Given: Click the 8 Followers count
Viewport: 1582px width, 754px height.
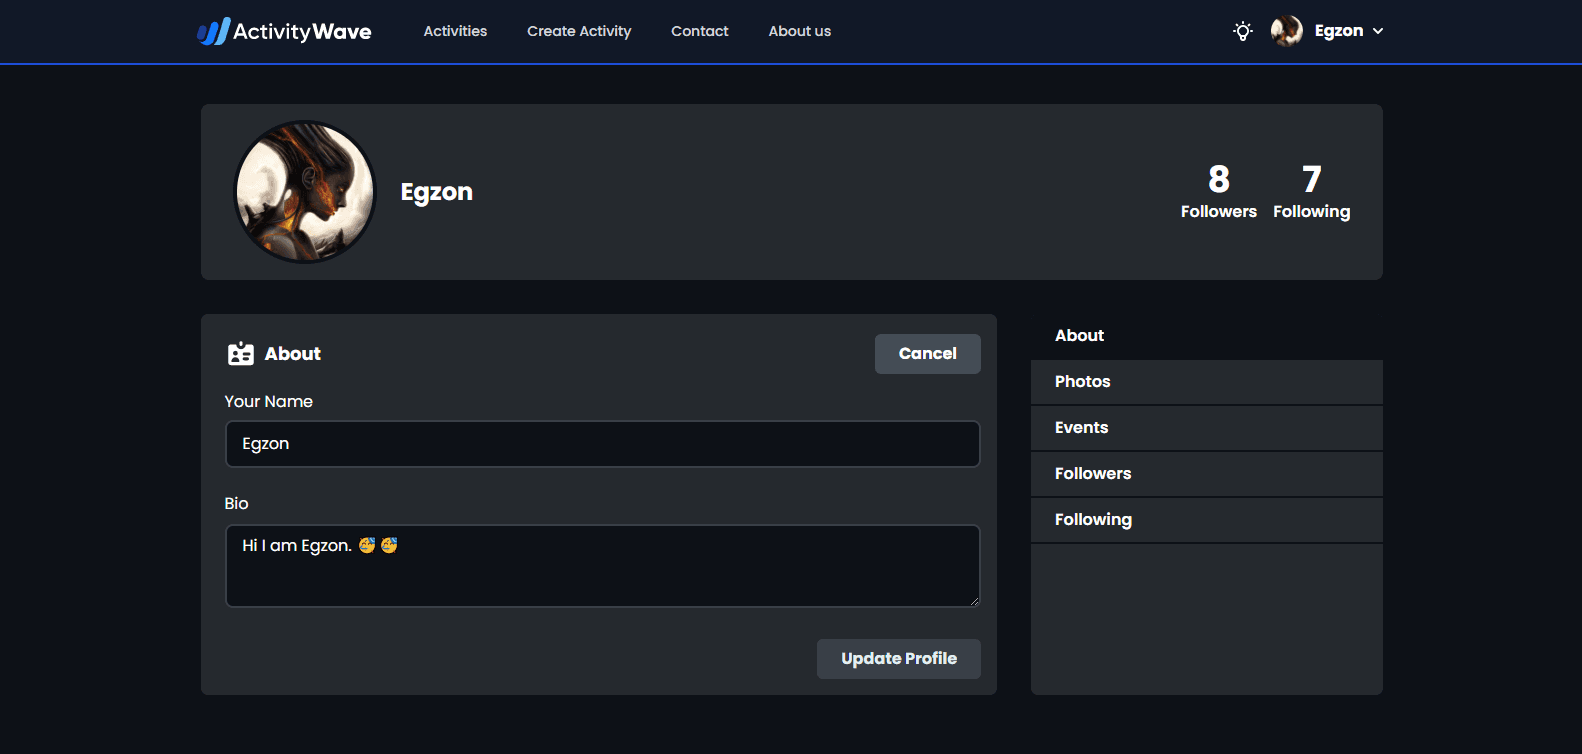Looking at the screenshot, I should pos(1219,192).
